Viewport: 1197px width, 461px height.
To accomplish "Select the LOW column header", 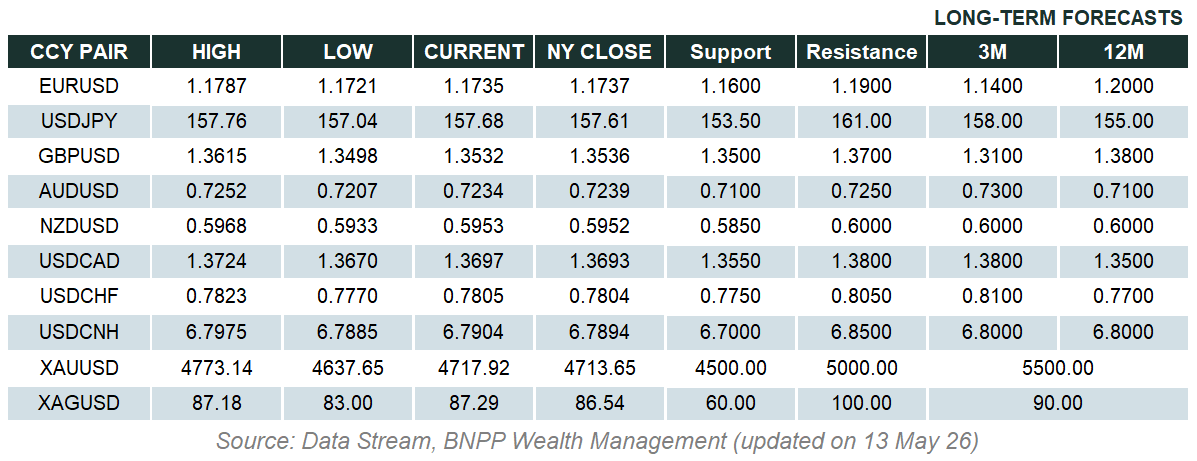I will [347, 51].
